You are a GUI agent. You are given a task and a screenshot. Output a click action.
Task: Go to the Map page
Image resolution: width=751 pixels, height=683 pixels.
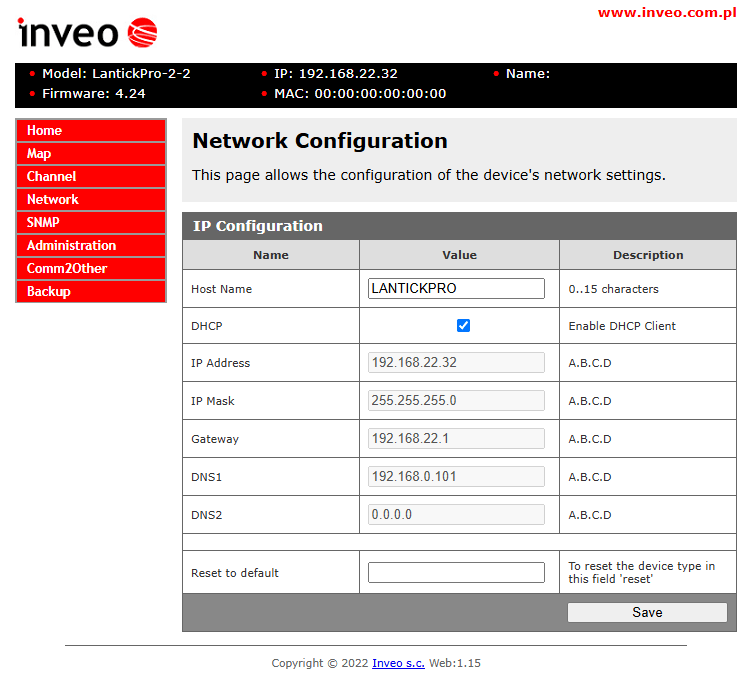coord(90,153)
